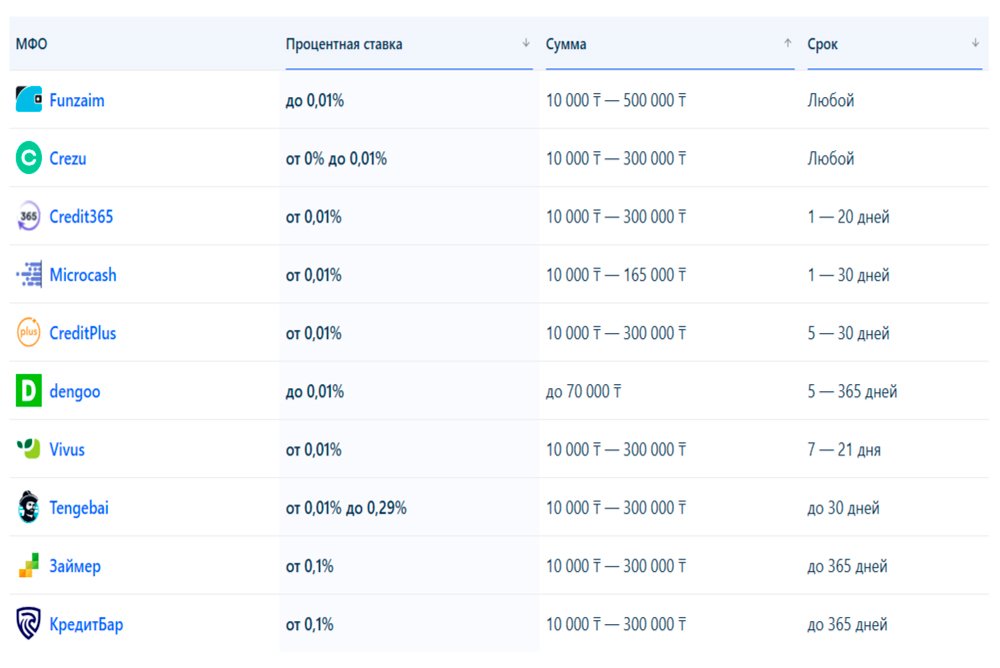Open the Funzaim lender link
The image size is (1000, 668).
77,100
